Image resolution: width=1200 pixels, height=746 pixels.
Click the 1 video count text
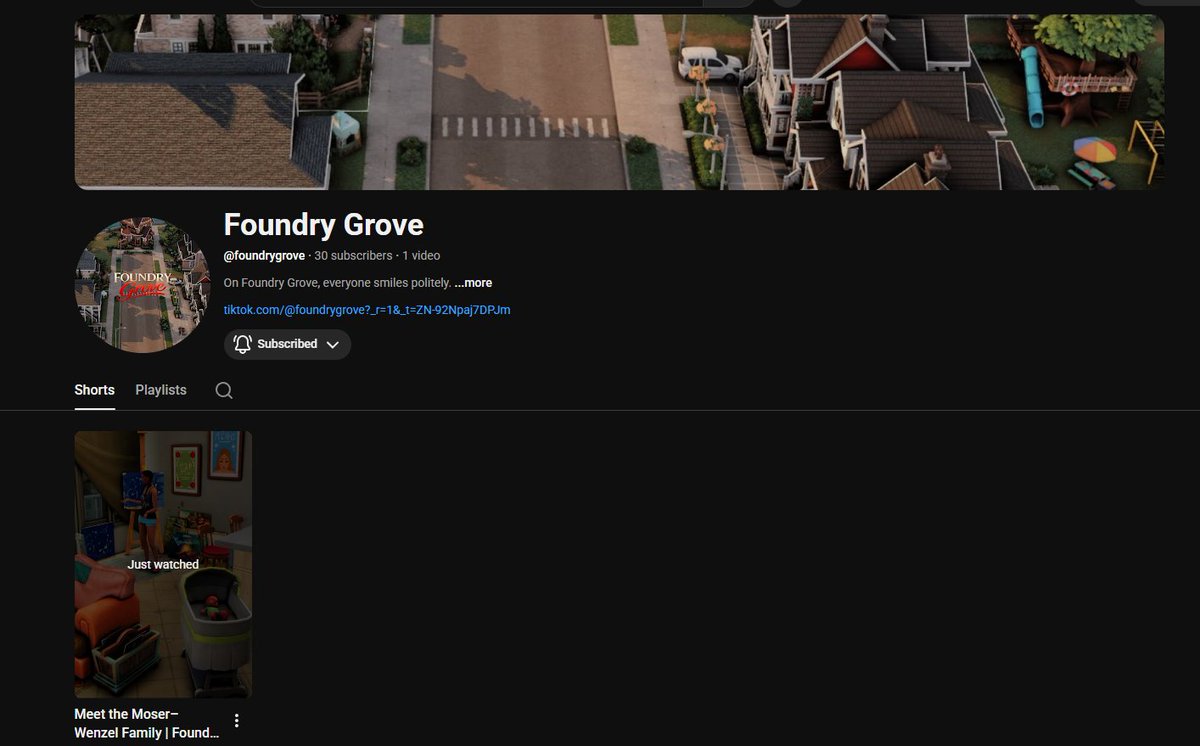[x=421, y=256]
